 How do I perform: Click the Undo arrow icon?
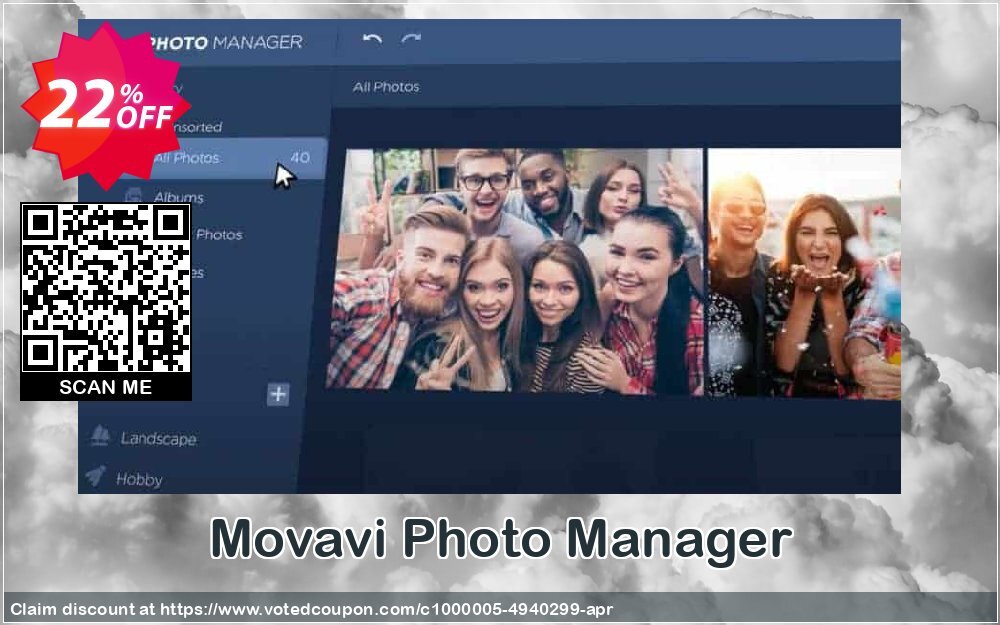pyautogui.click(x=372, y=40)
